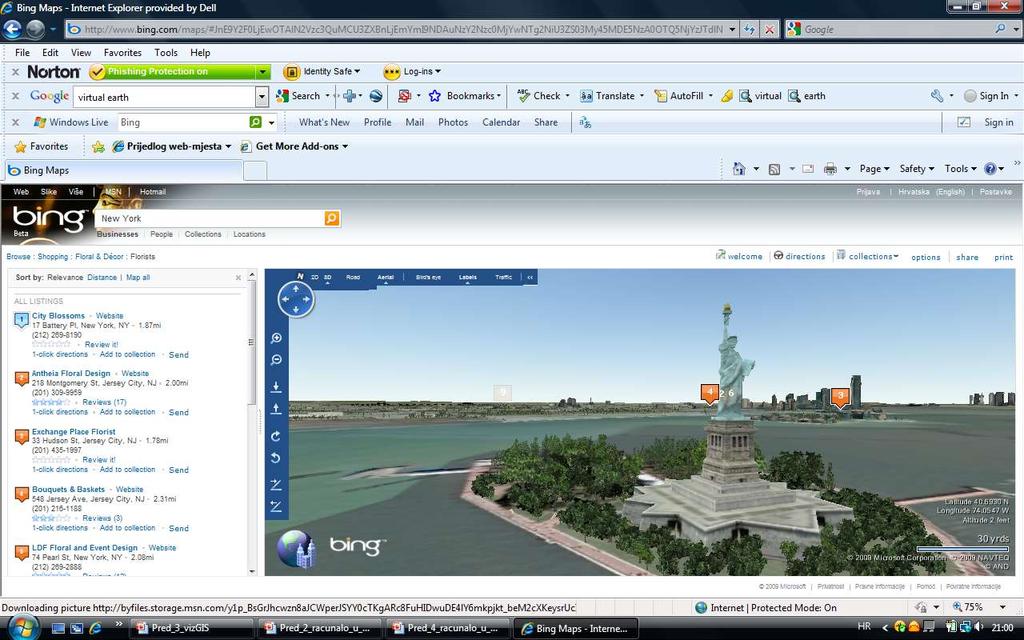Open Bookmarks dropdown in Google toolbar

click(499, 96)
